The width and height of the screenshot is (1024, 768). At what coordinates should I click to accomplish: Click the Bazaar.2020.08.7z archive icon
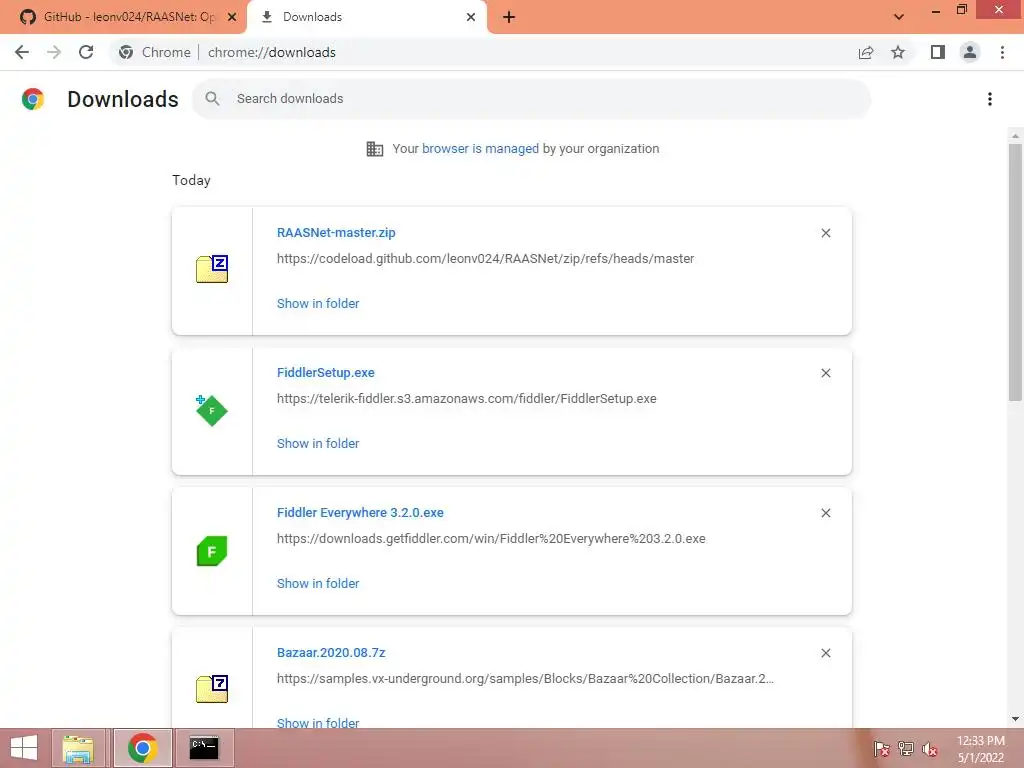212,689
